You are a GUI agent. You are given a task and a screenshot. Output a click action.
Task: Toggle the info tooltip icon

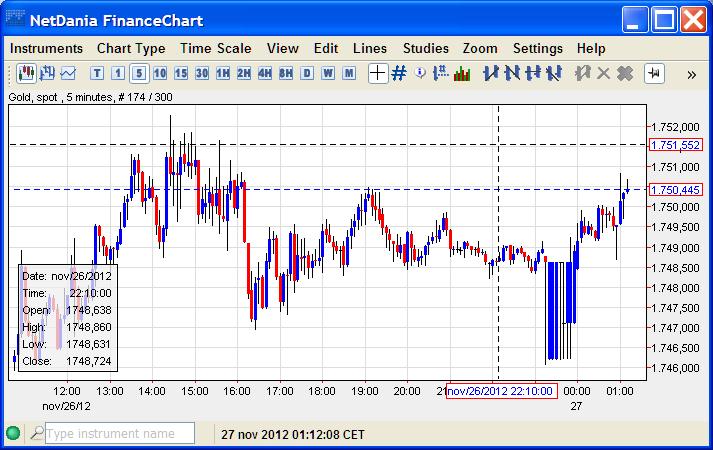click(420, 73)
